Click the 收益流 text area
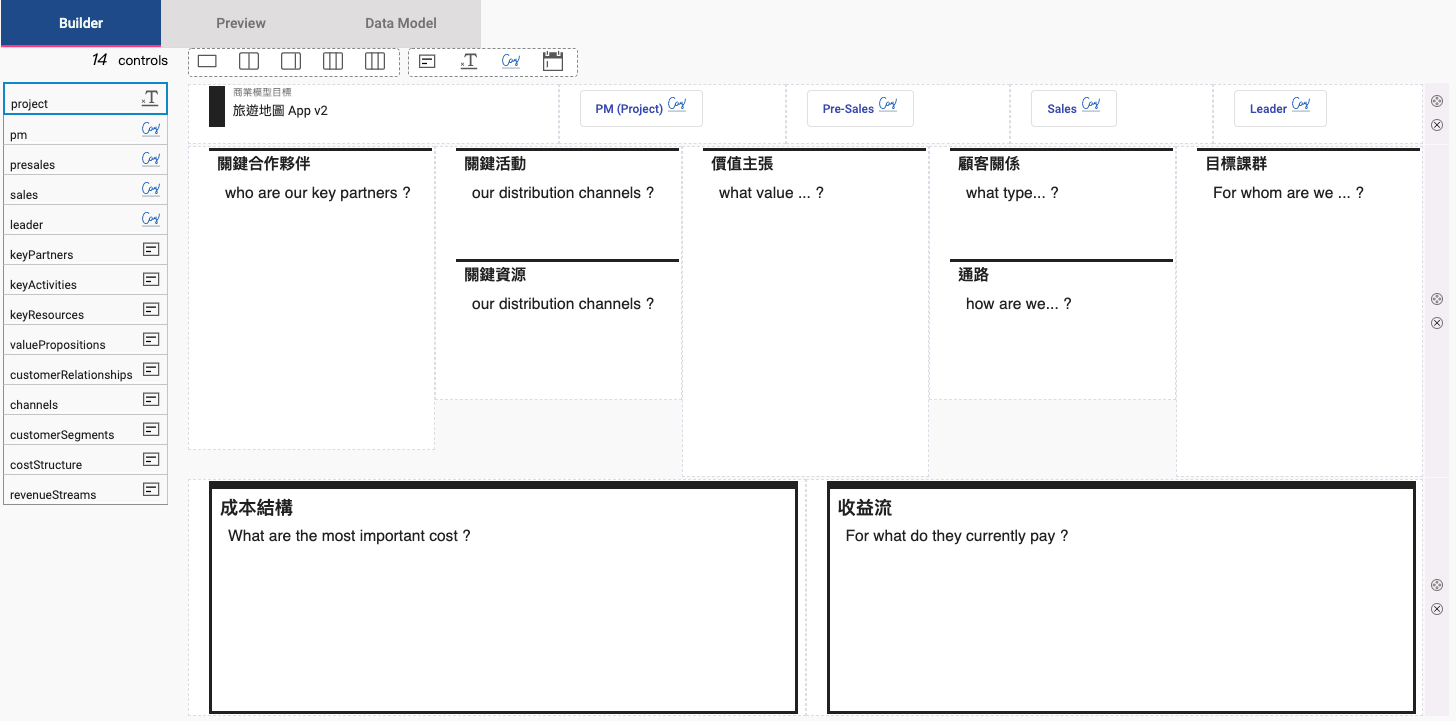The image size is (1456, 721). pyautogui.click(x=1121, y=598)
